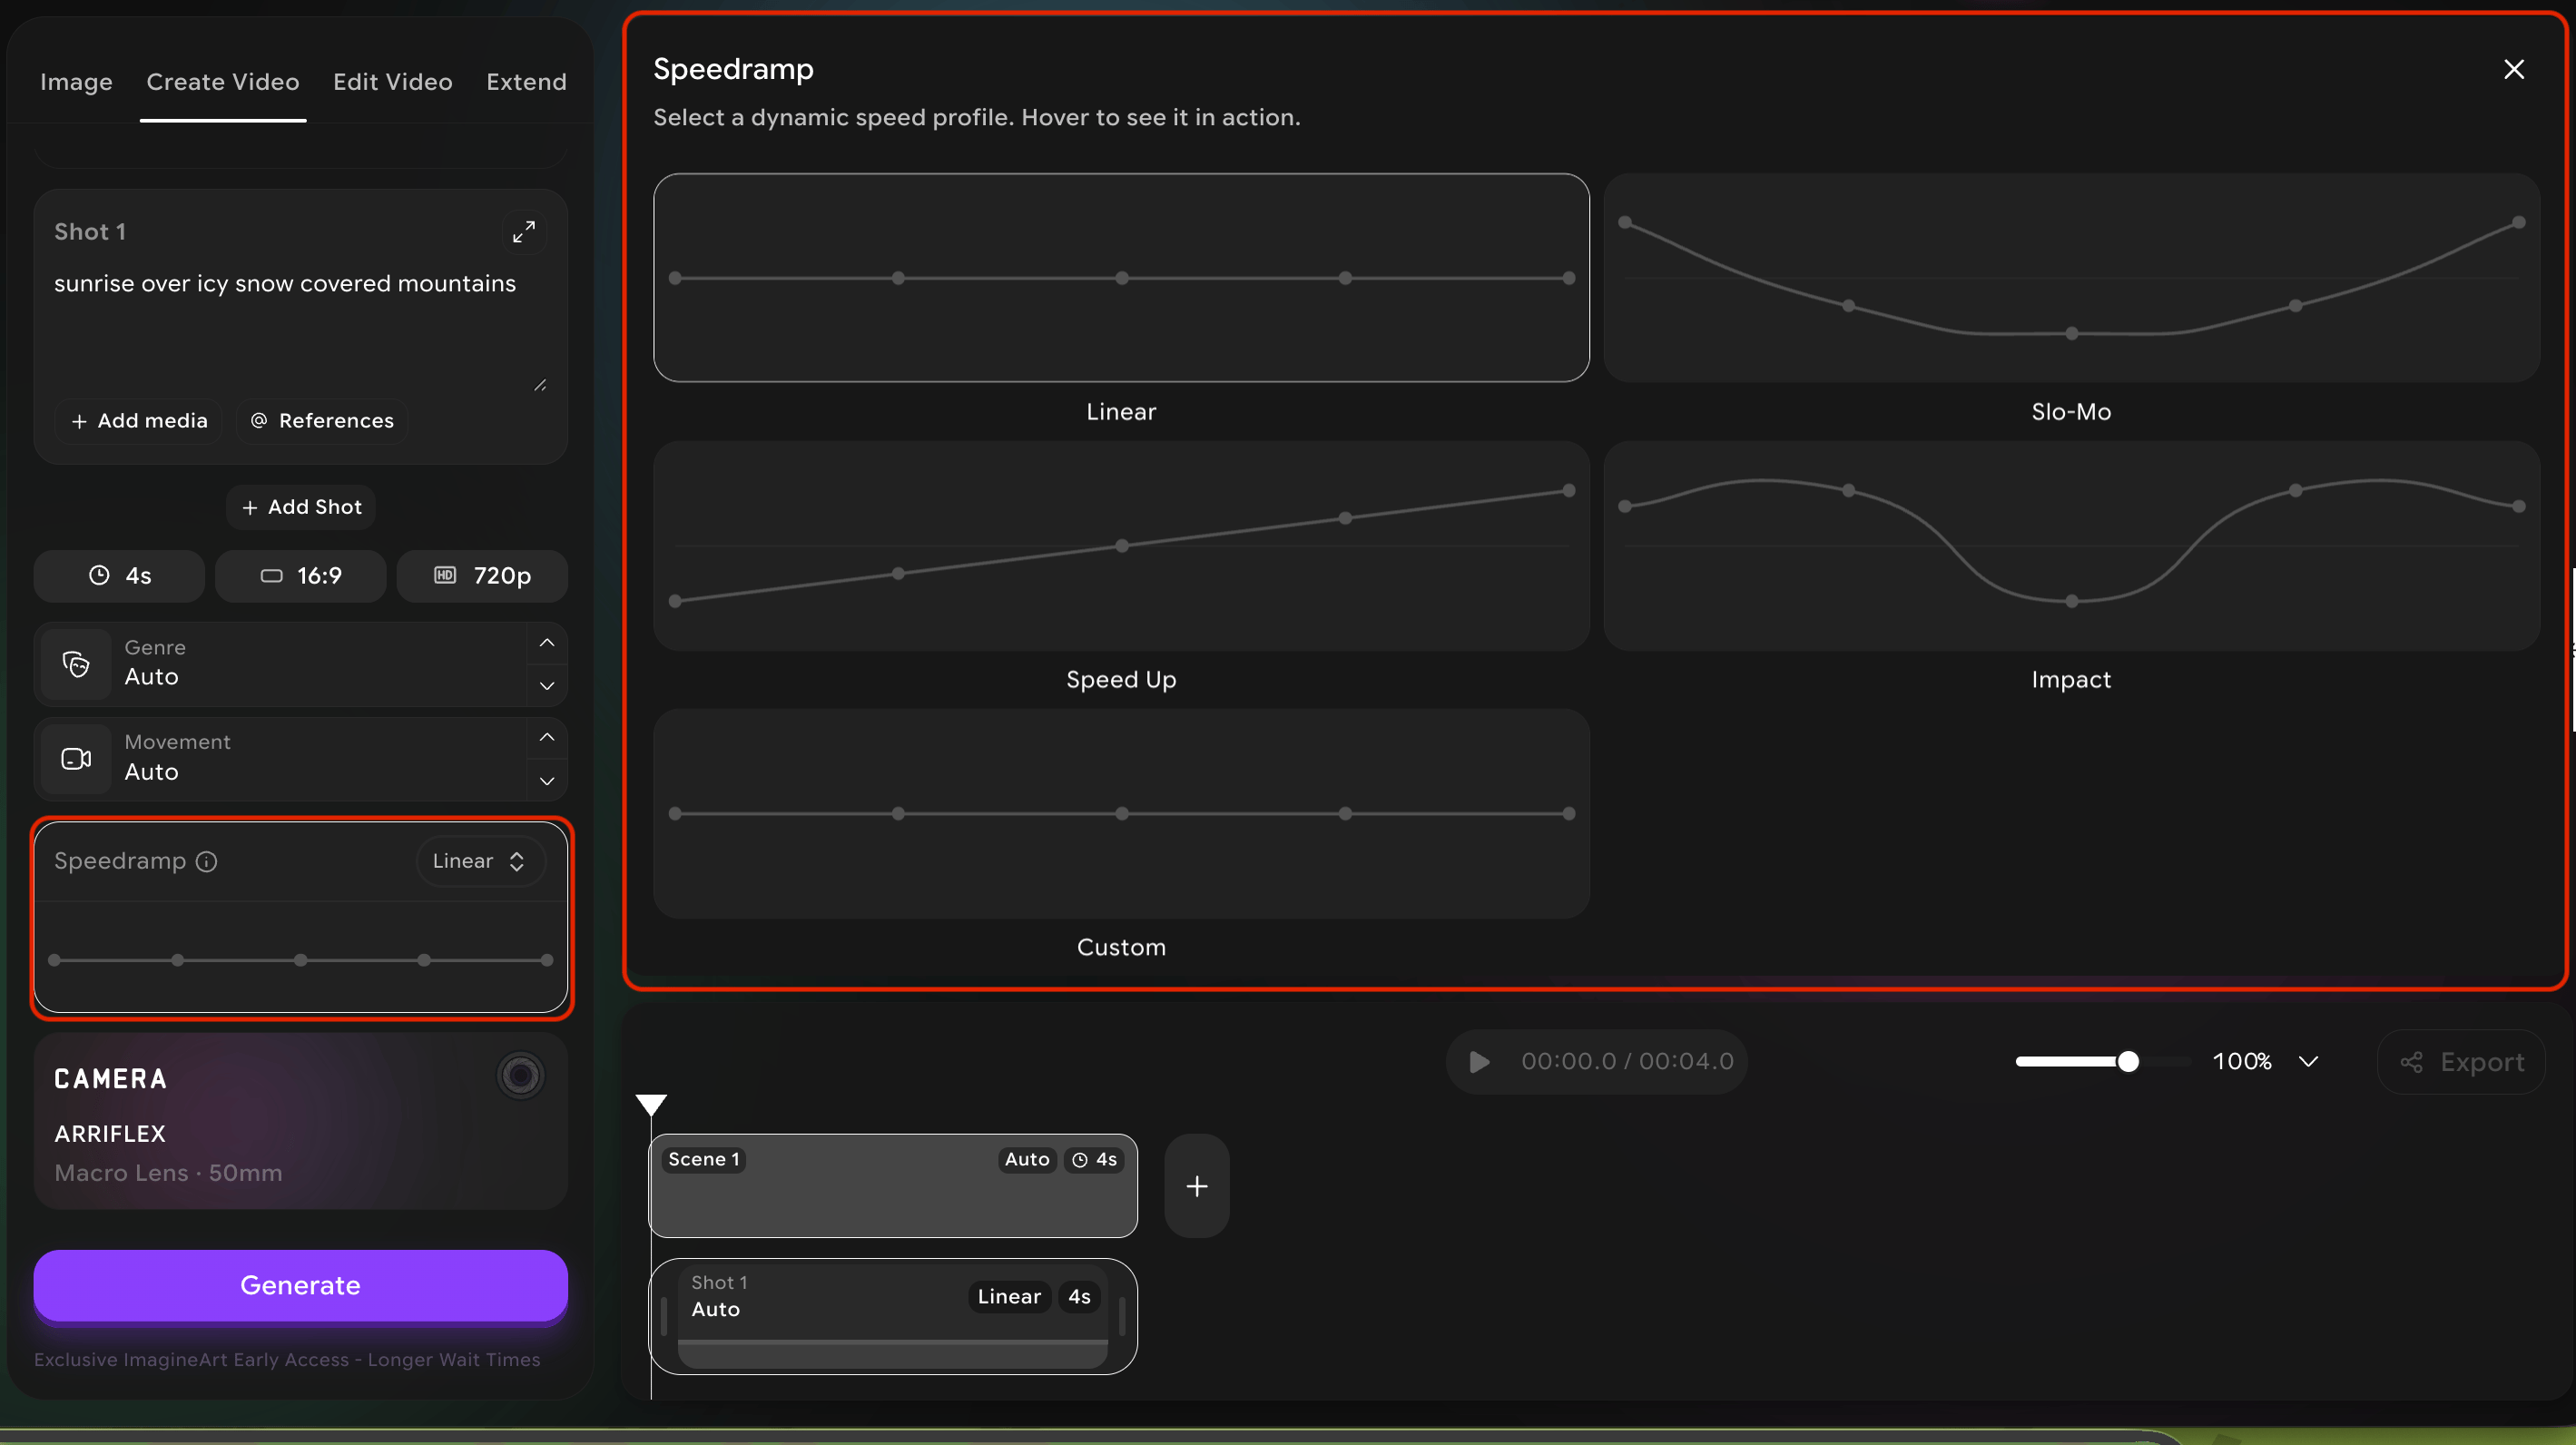Screen dimensions: 2576x1445
Task: Click the Movement camera icon
Action: coord(77,759)
